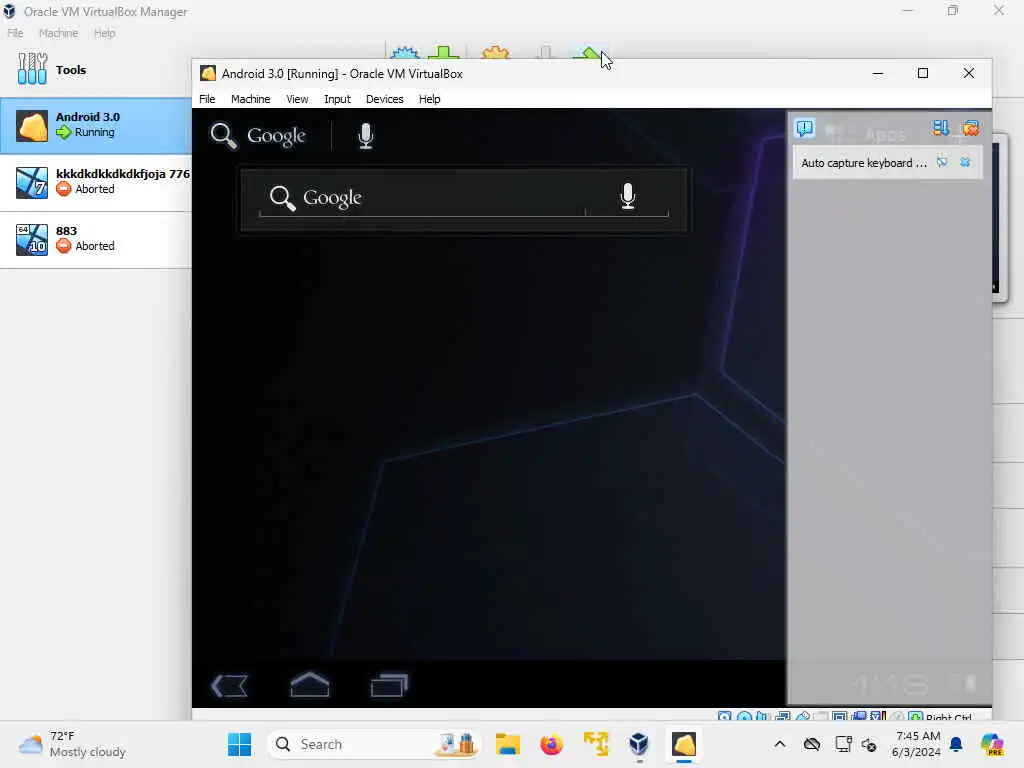This screenshot has height=768, width=1024.
Task: Open Machine menu in VirtualBox Manager window
Action: (58, 33)
